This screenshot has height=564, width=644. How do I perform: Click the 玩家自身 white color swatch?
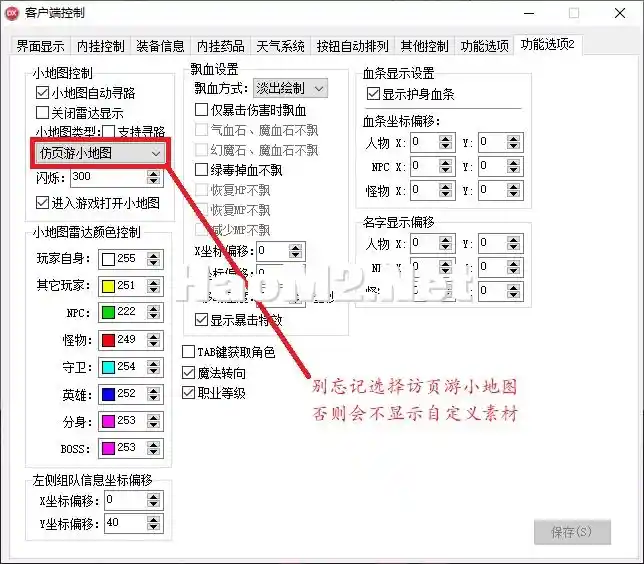(x=108, y=259)
